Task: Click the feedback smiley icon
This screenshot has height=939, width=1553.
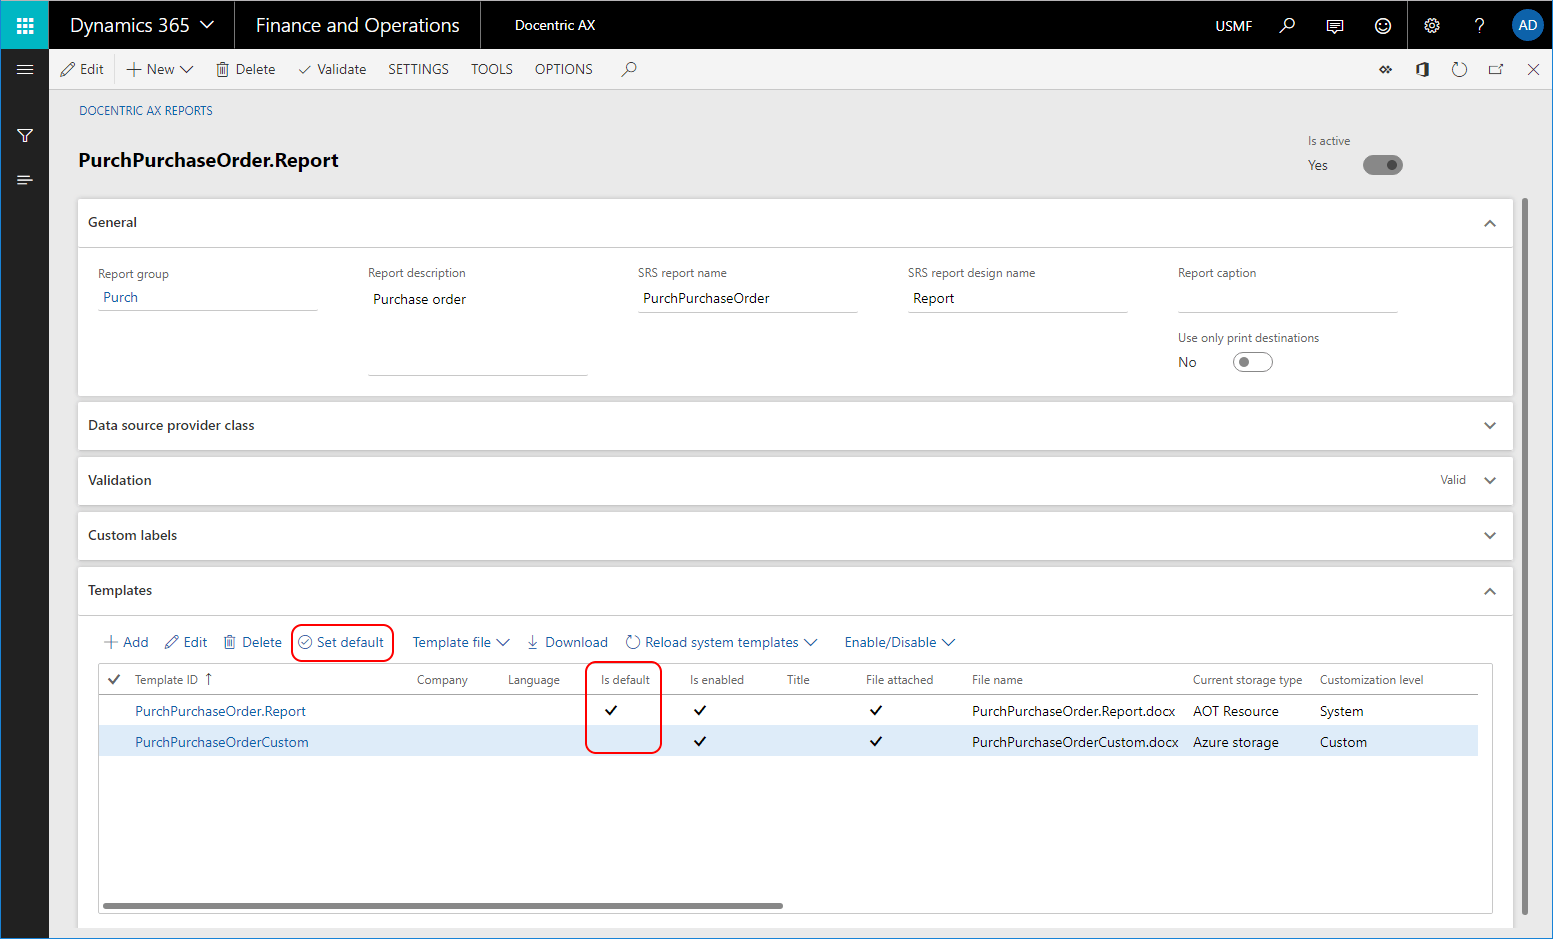Action: click(x=1383, y=26)
